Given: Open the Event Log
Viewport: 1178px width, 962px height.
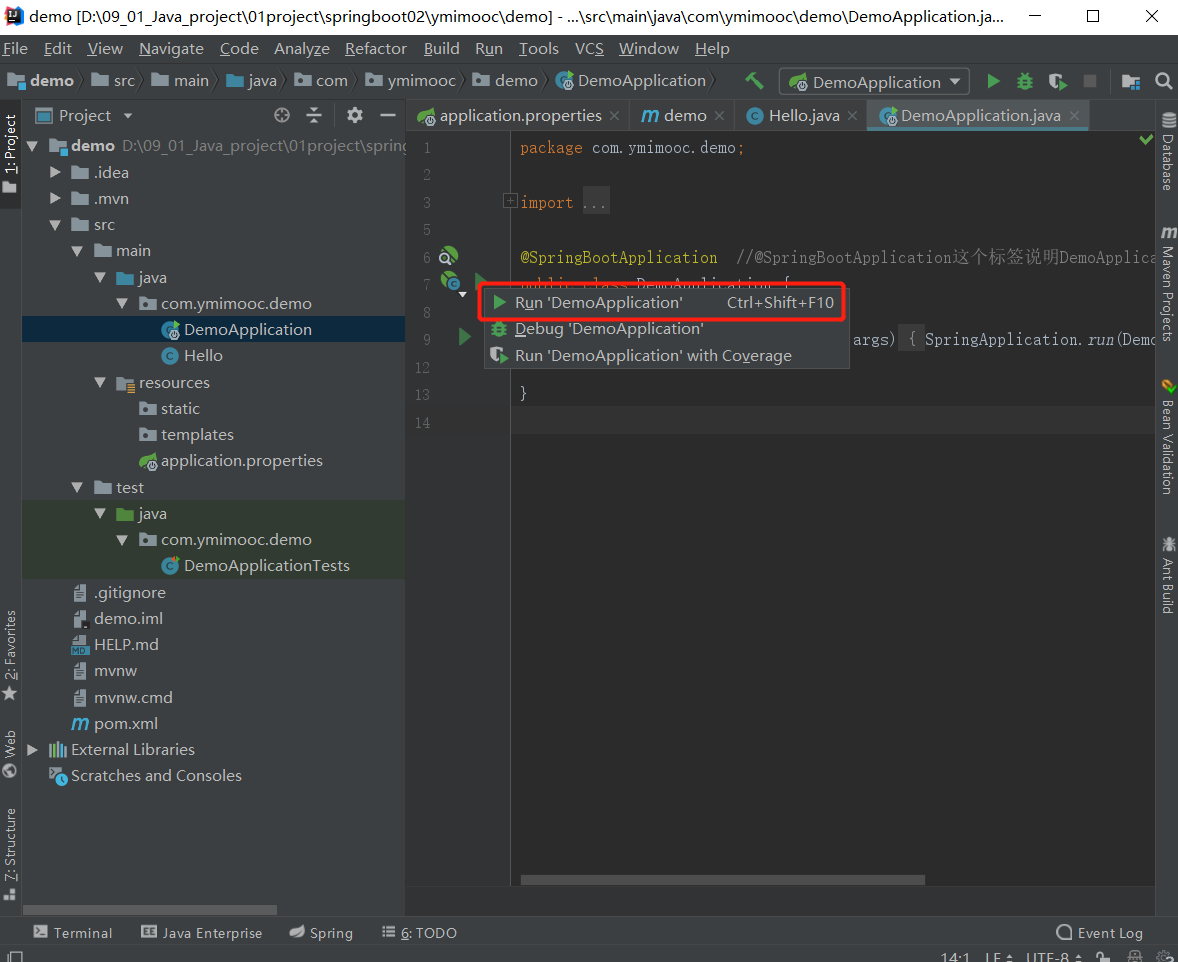Looking at the screenshot, I should [x=1098, y=932].
